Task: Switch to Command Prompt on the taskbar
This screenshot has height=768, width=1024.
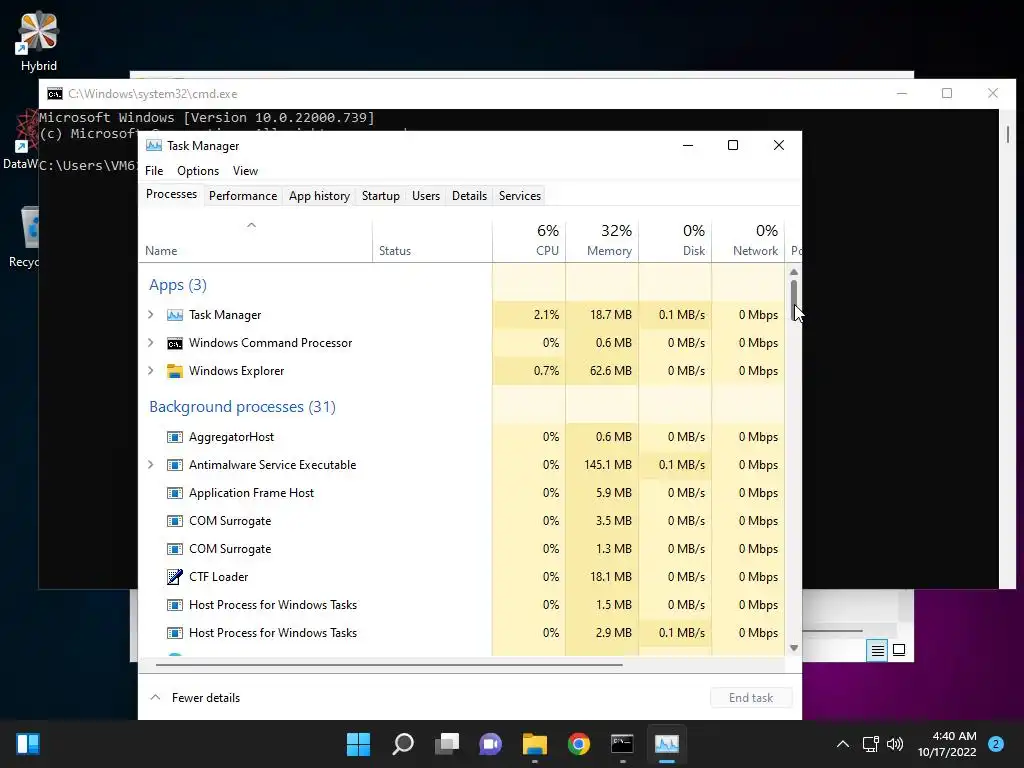Action: 622,744
